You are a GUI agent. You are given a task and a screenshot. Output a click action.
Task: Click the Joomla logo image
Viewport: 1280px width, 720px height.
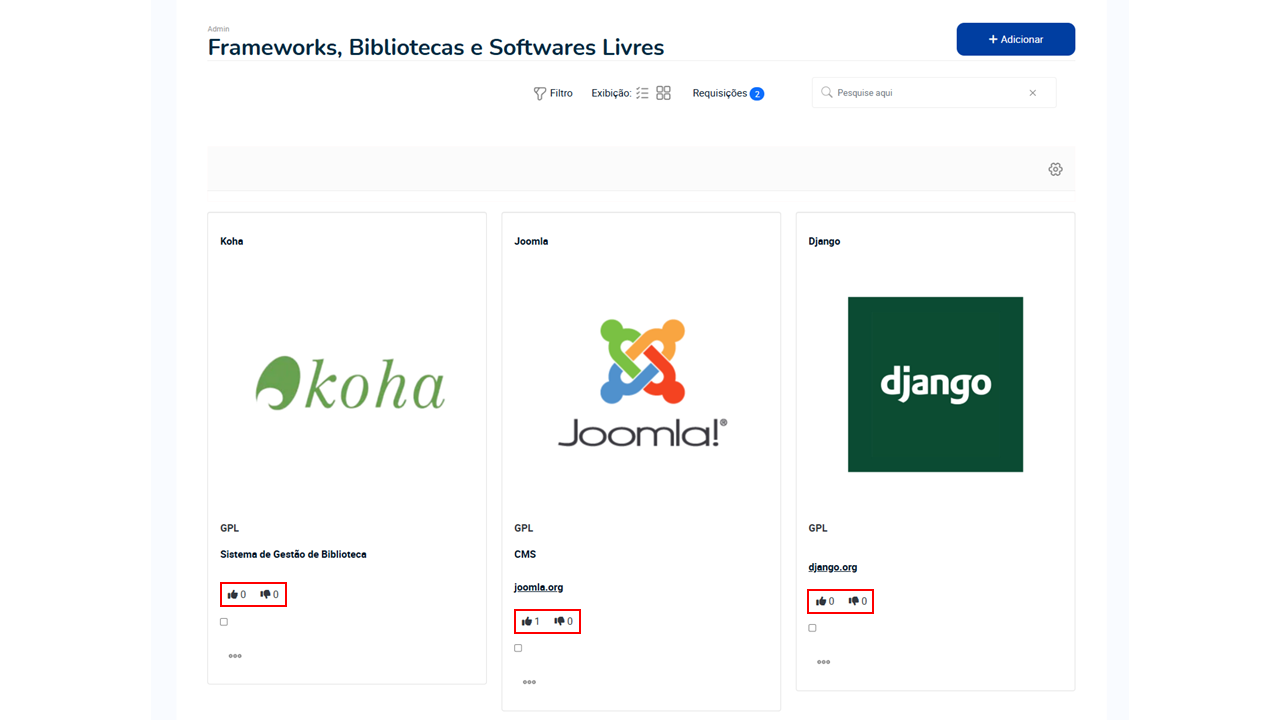coord(642,383)
